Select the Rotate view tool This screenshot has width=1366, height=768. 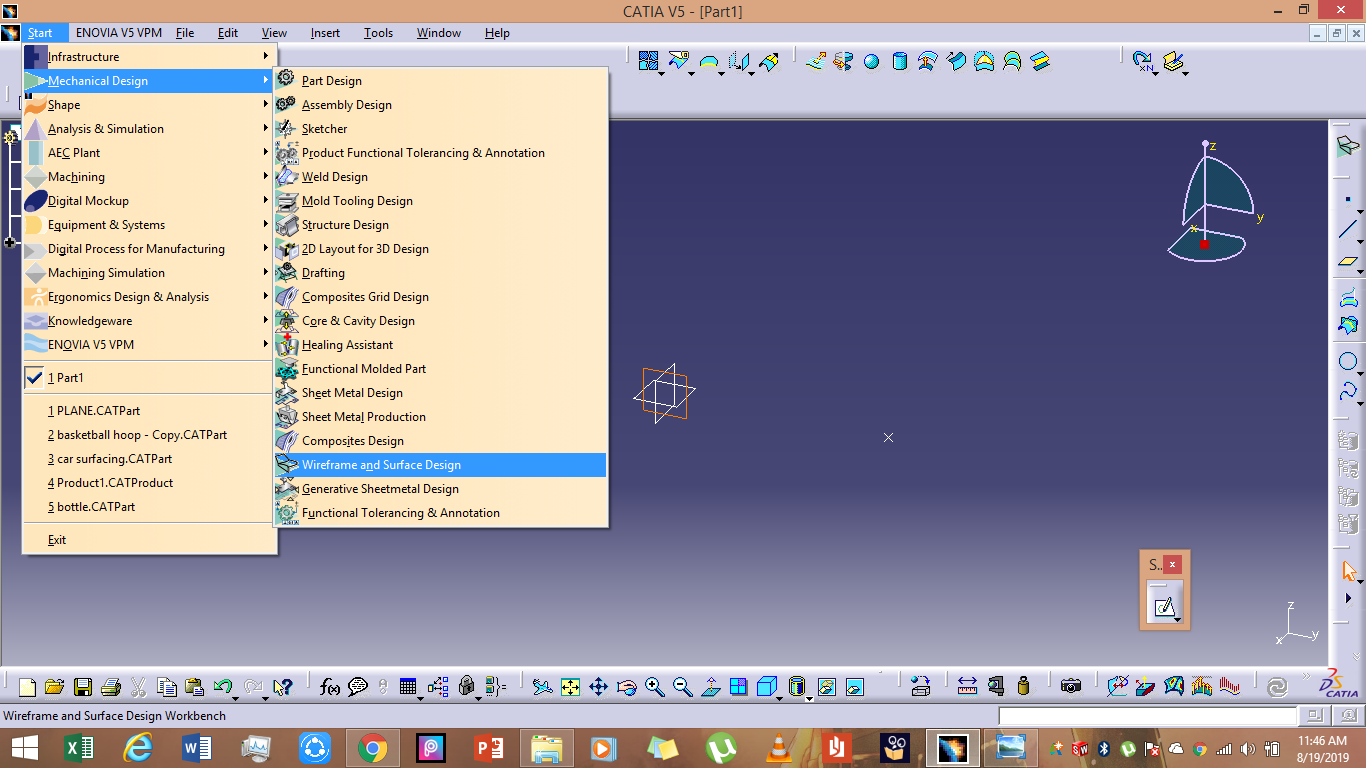[x=627, y=687]
